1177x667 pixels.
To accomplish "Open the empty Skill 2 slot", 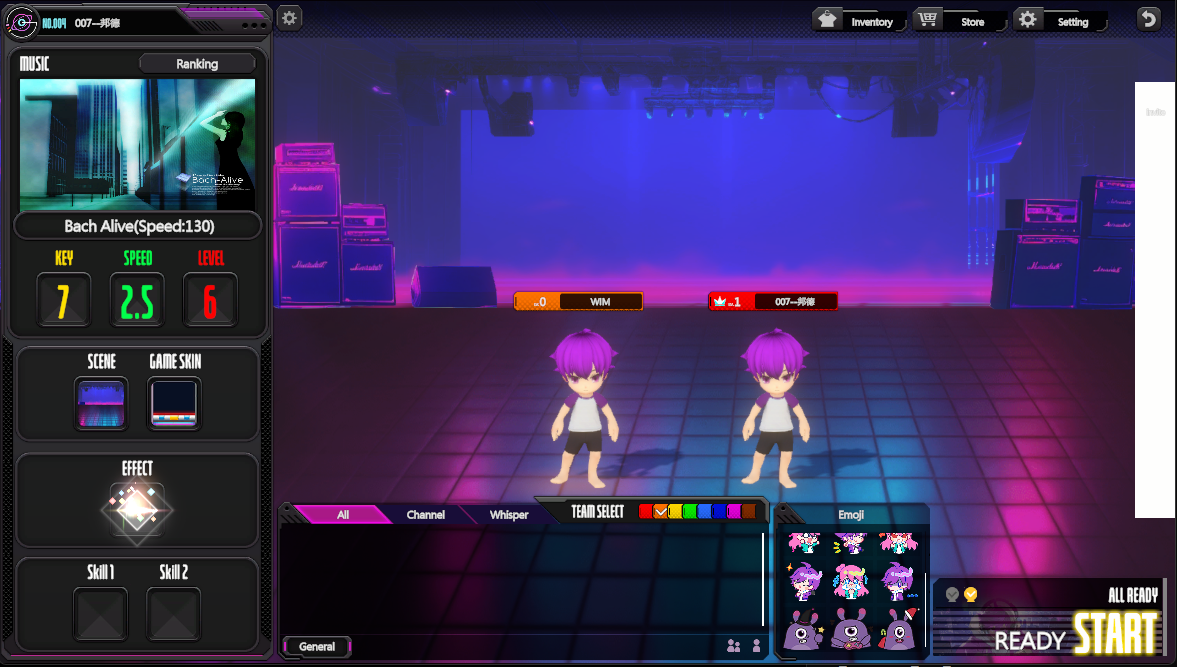I will [173, 613].
